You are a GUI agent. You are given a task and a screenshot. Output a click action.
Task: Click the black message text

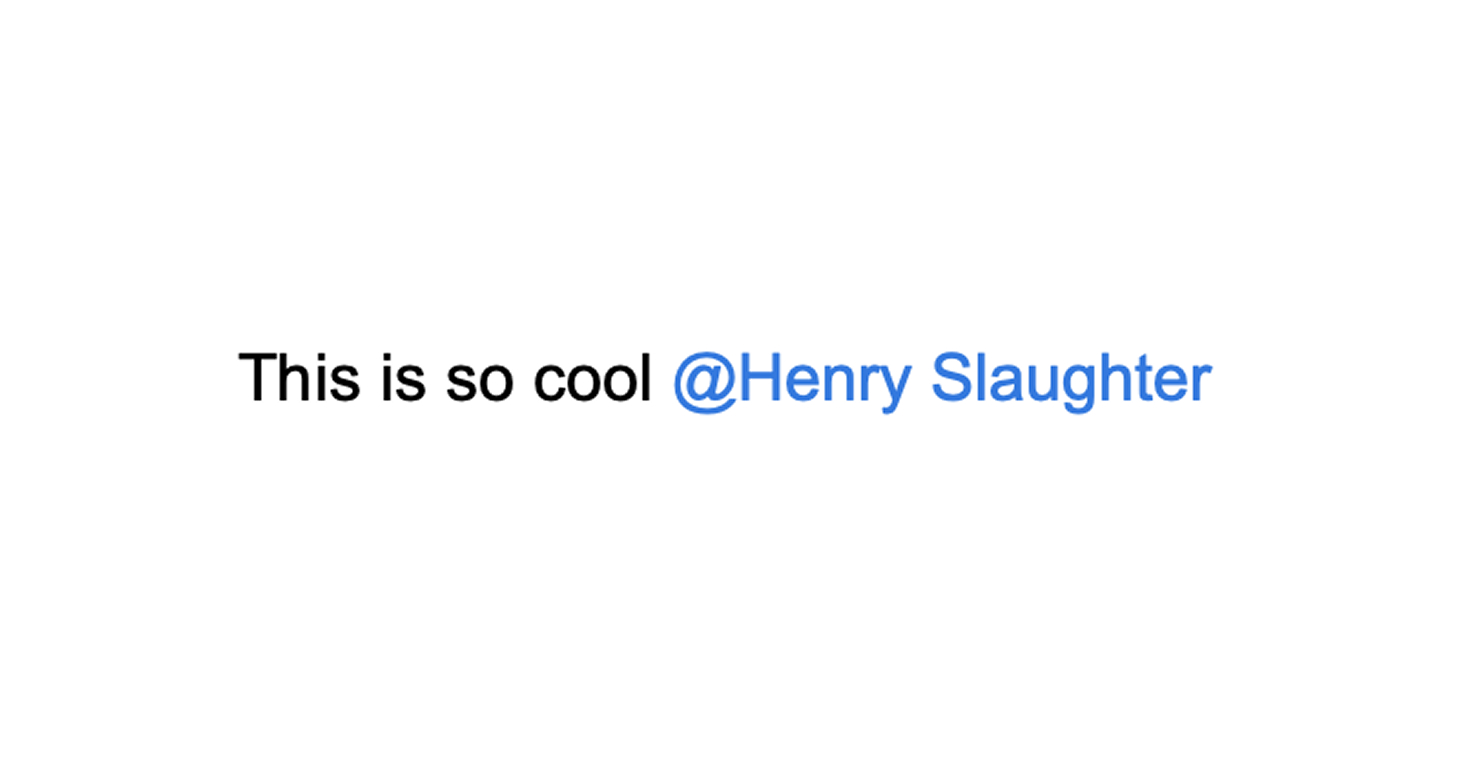(x=445, y=378)
